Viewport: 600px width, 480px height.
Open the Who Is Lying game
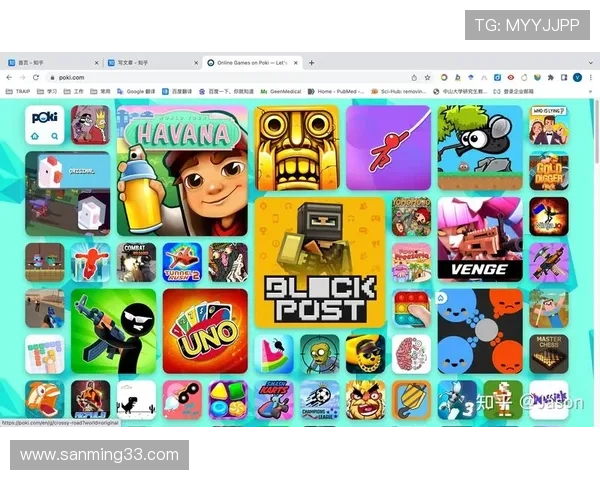[x=549, y=125]
